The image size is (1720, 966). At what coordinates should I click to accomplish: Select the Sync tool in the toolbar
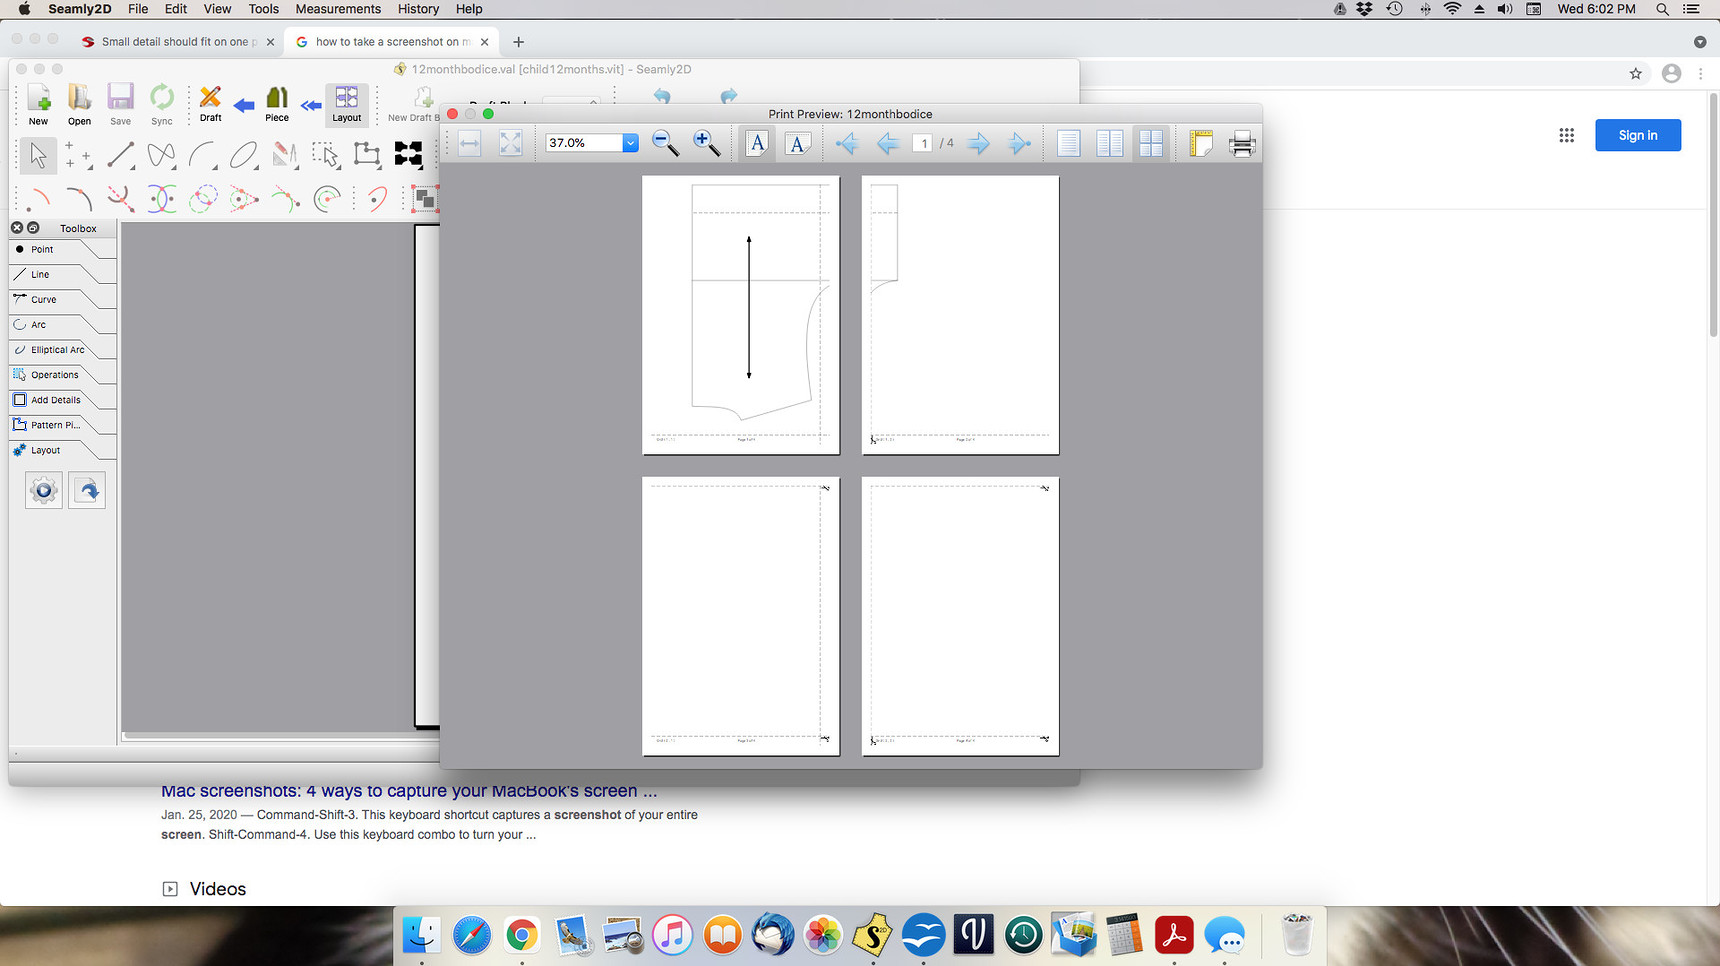coord(161,103)
